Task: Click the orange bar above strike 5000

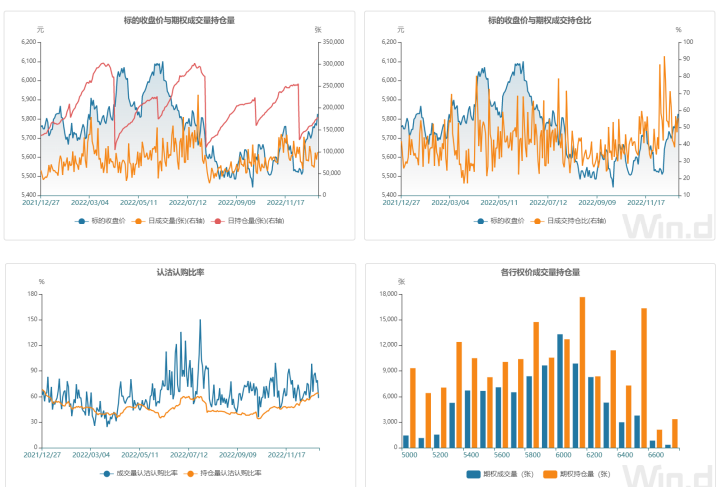Action: click(x=413, y=408)
